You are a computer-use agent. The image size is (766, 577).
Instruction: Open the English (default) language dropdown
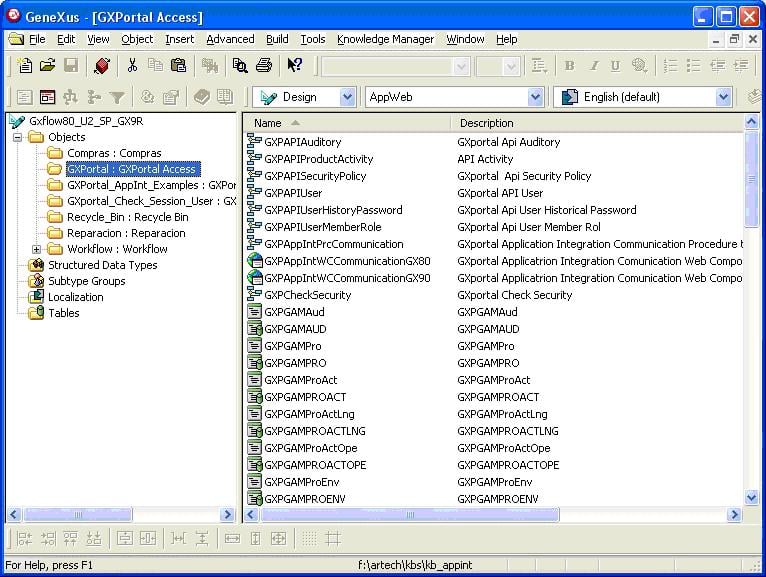click(x=723, y=97)
